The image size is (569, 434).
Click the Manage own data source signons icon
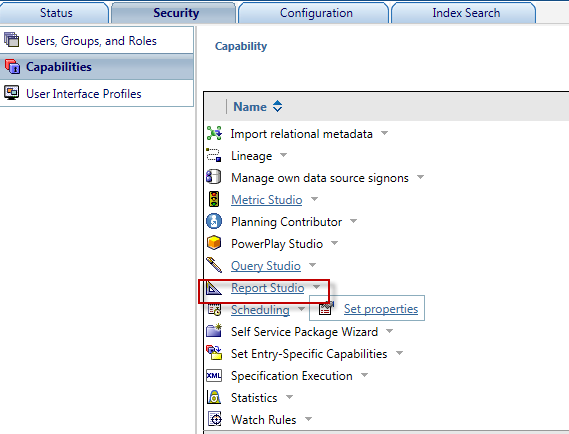[213, 177]
